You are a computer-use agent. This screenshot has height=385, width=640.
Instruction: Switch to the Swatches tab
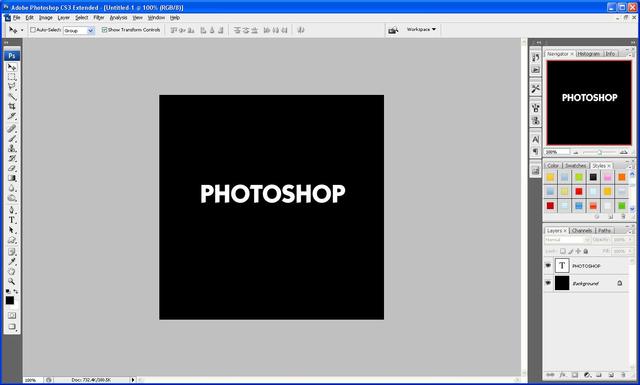576,166
